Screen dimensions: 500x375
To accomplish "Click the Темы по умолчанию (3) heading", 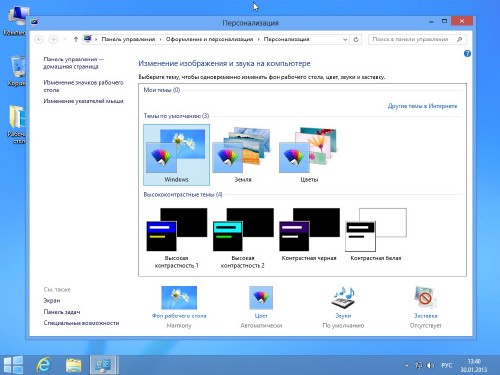I will point(176,116).
